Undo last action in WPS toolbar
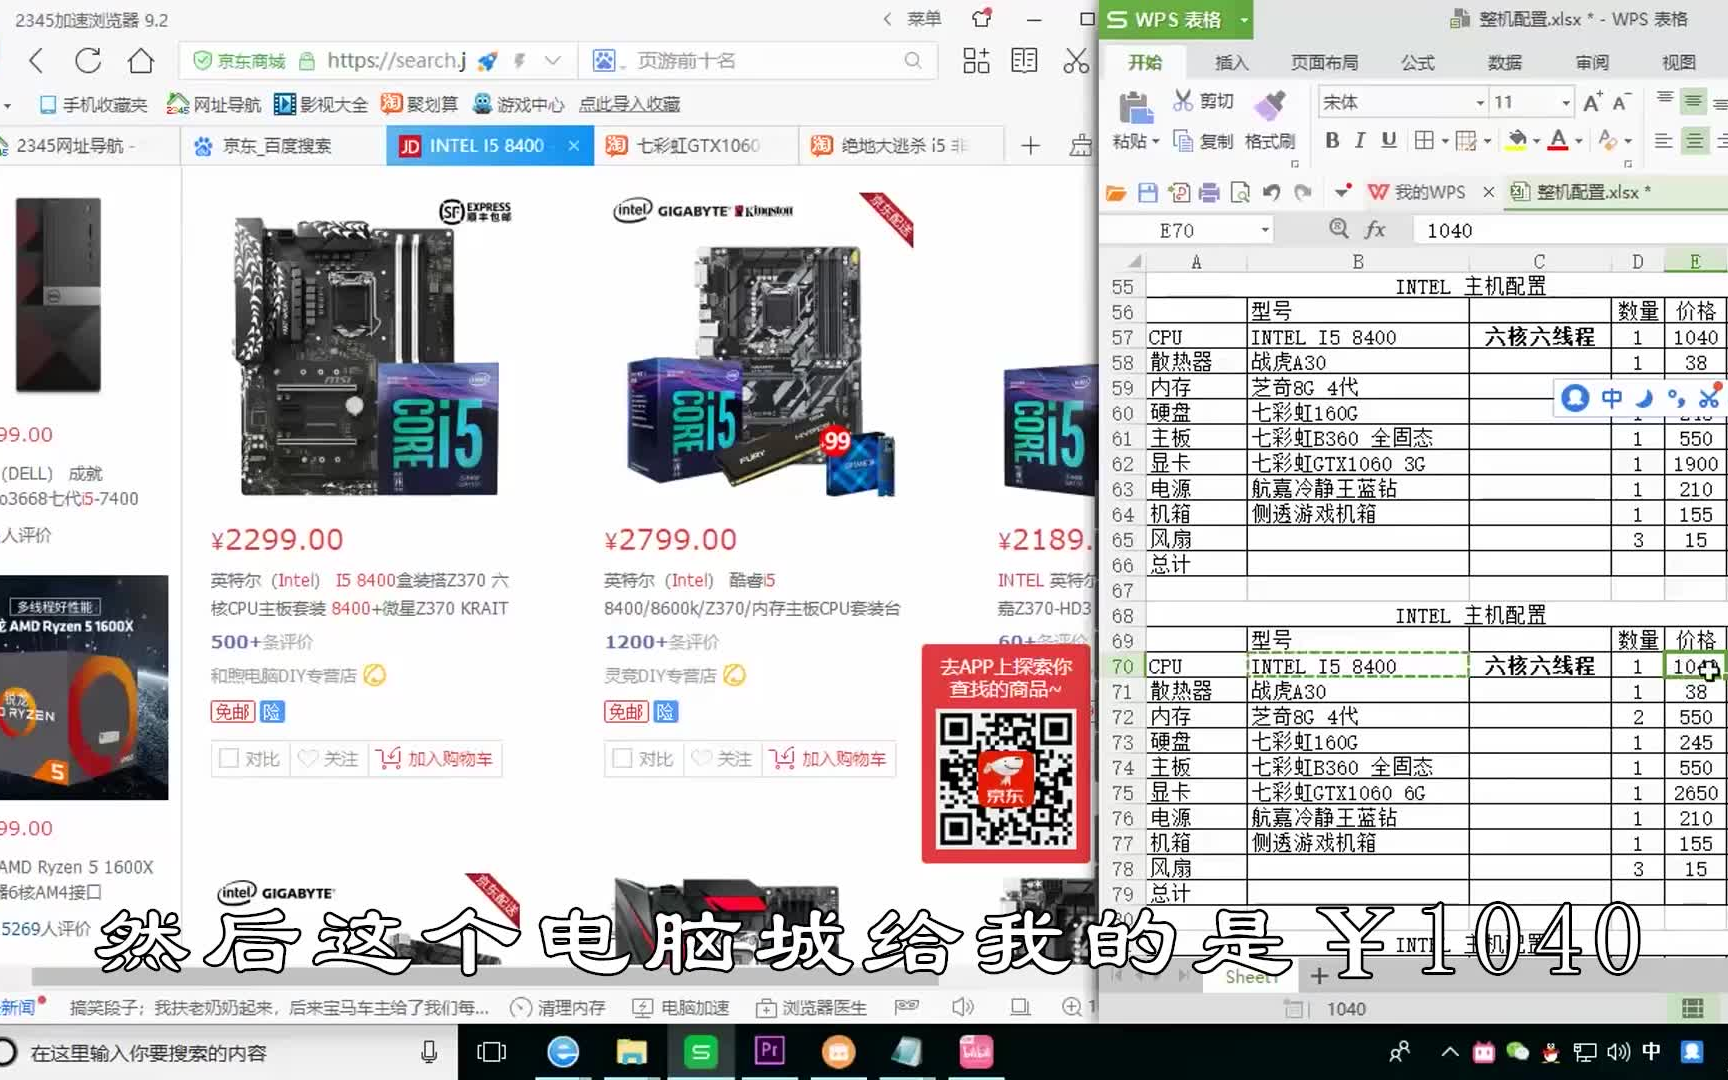 (1271, 192)
